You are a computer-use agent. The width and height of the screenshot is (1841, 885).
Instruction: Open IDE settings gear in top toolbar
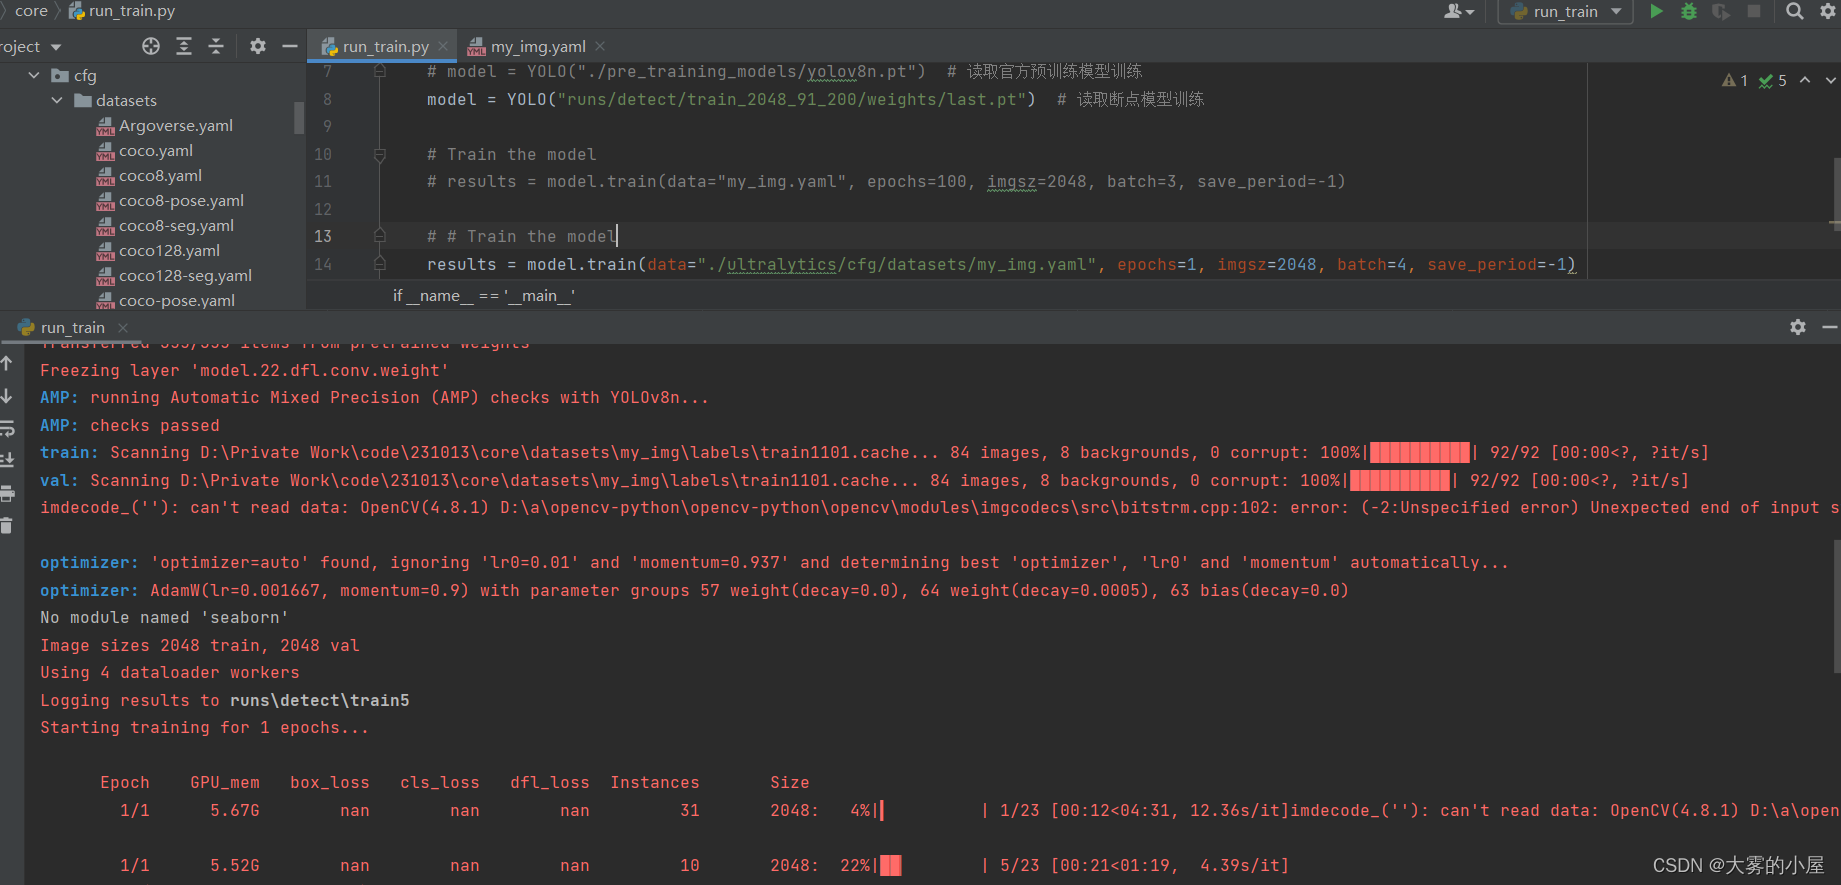1828,11
